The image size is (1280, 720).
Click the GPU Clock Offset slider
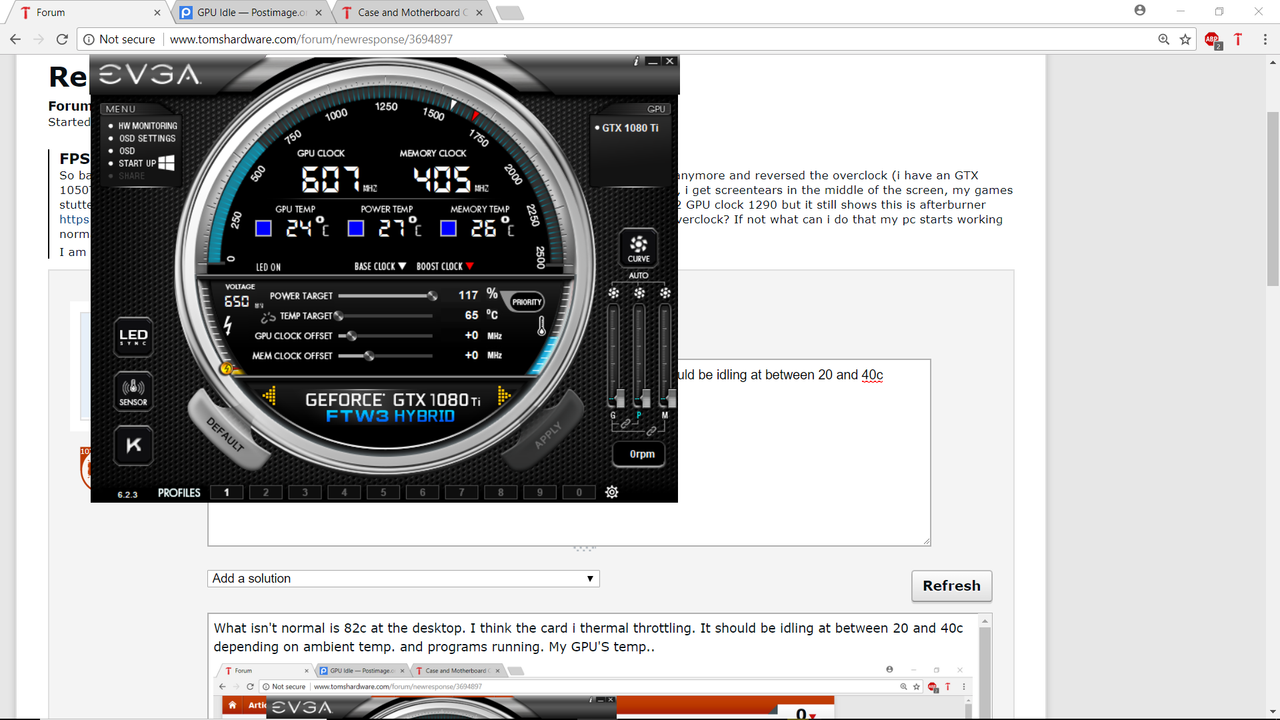click(386, 336)
